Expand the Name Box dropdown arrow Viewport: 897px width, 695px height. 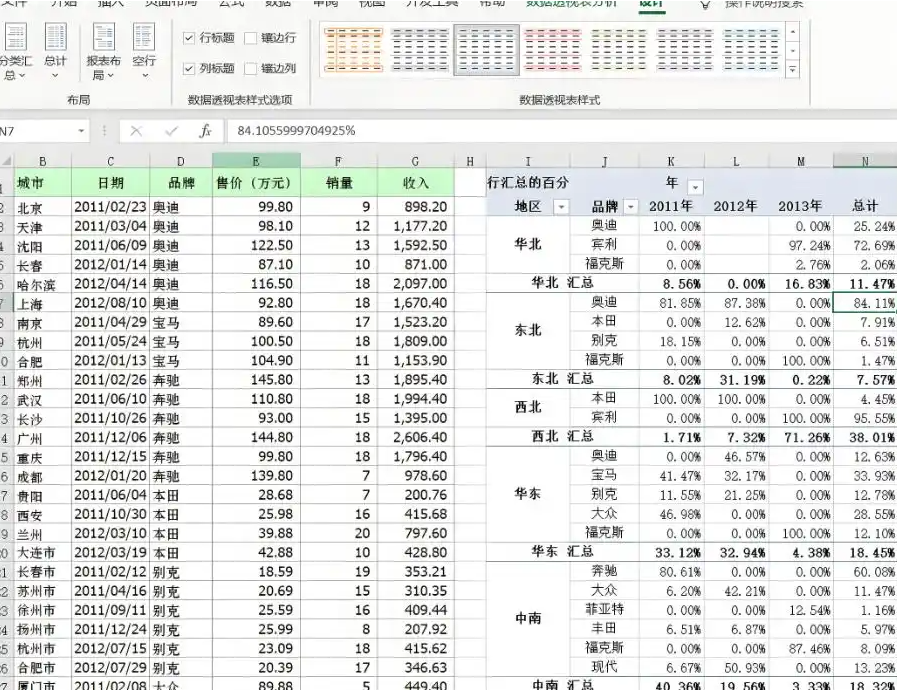click(x=82, y=131)
